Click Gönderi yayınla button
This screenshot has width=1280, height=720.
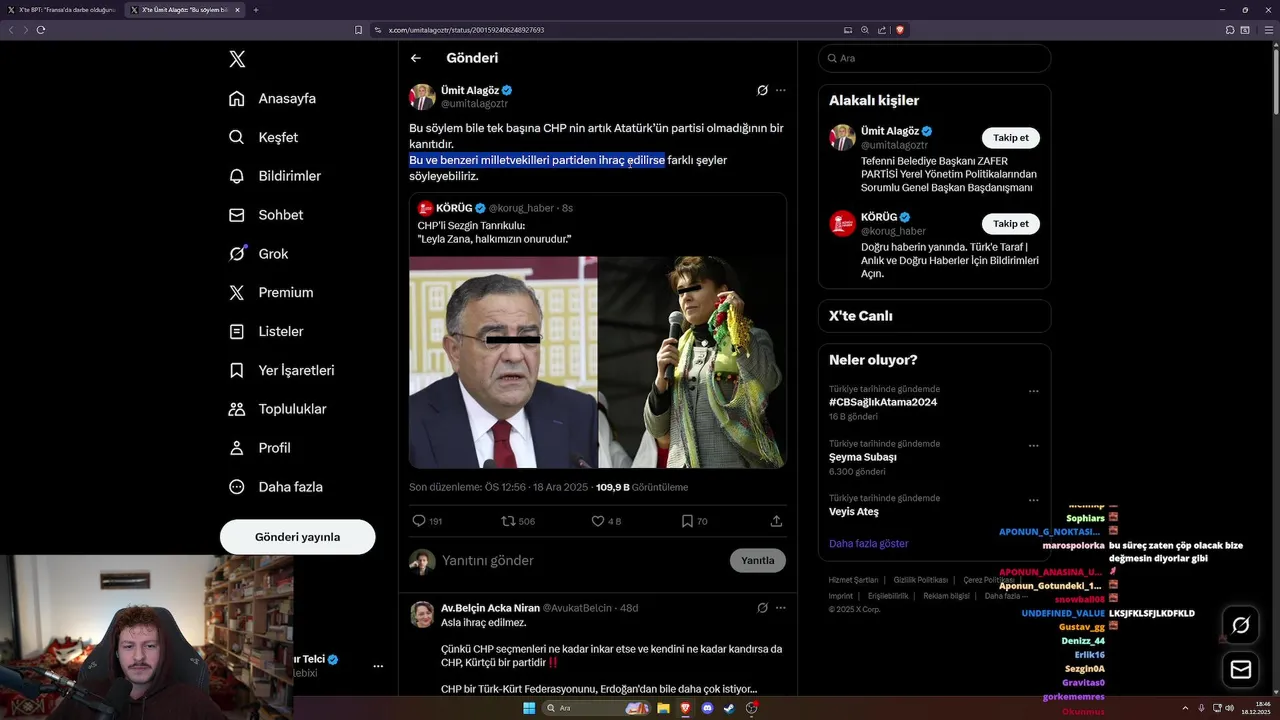(x=297, y=537)
